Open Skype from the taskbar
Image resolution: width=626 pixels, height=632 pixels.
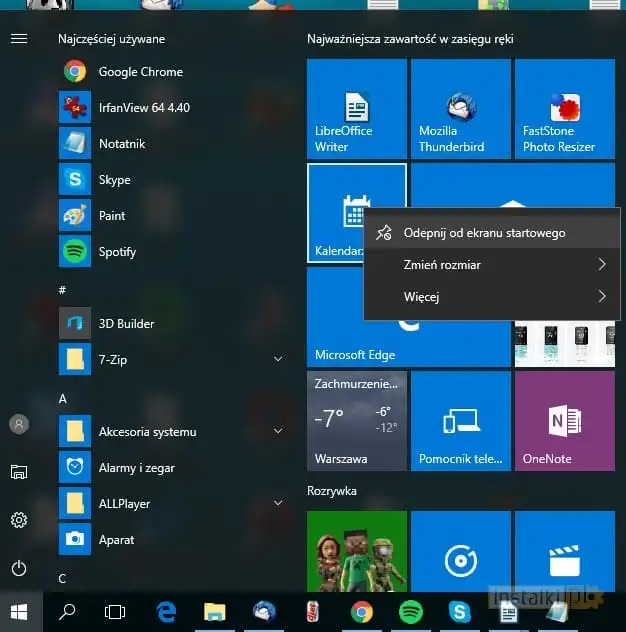460,611
